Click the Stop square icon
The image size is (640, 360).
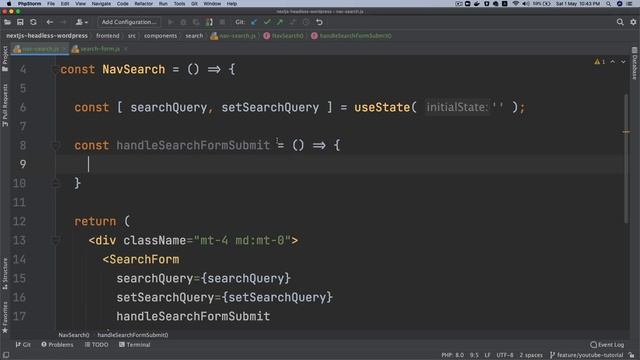tap(222, 22)
